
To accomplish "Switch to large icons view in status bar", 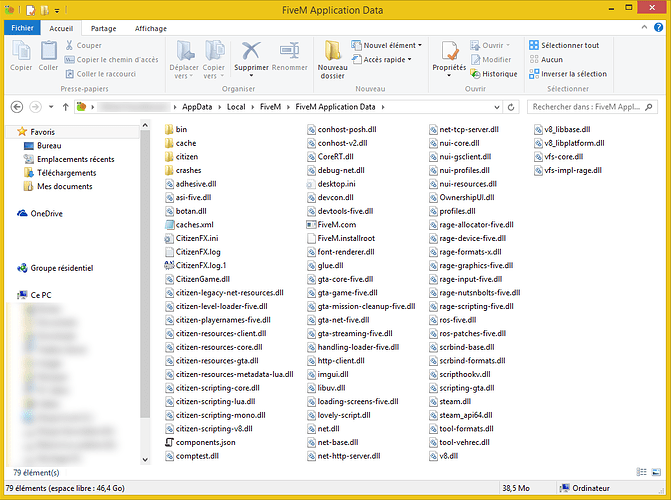I will (656, 472).
